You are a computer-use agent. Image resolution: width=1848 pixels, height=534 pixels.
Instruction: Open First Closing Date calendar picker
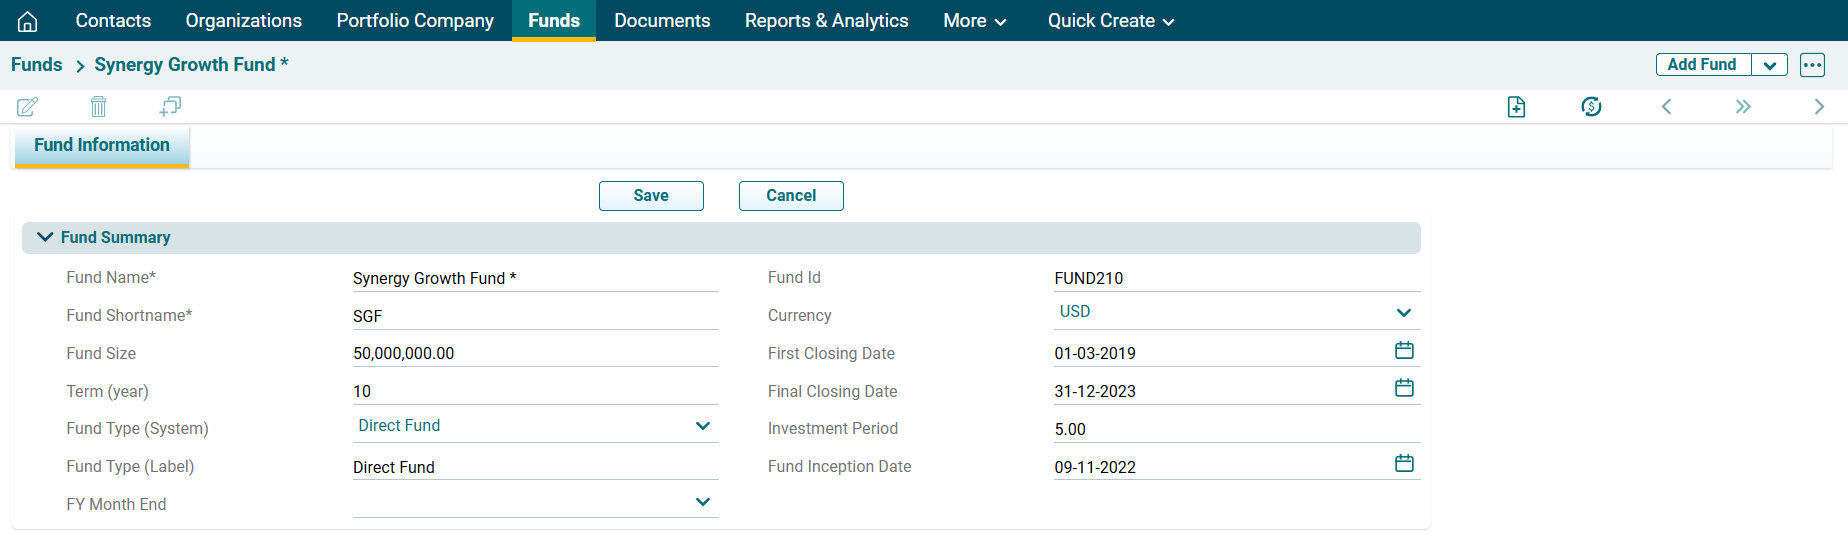[x=1404, y=350]
